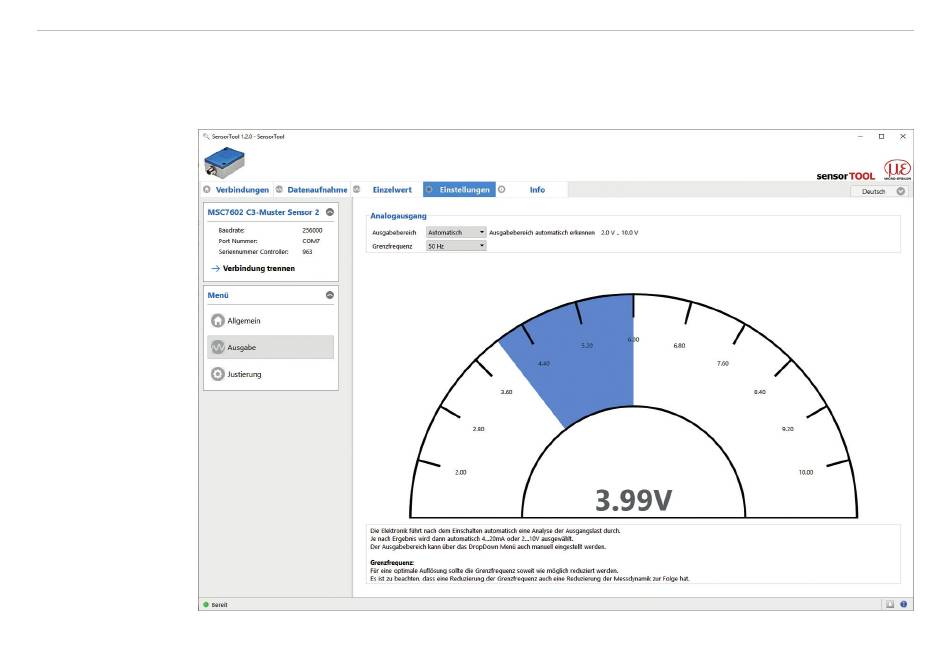
Task: Maximize the SensorTool window
Action: pyautogui.click(x=882, y=136)
